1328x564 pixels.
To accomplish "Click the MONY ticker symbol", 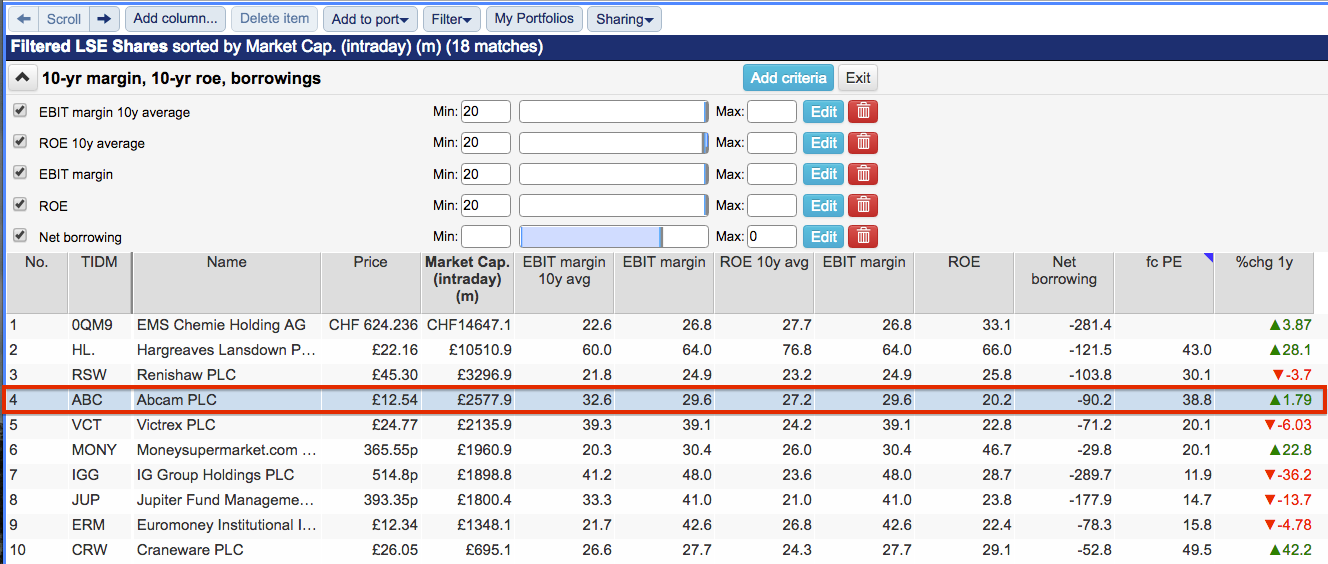I will coord(94,450).
